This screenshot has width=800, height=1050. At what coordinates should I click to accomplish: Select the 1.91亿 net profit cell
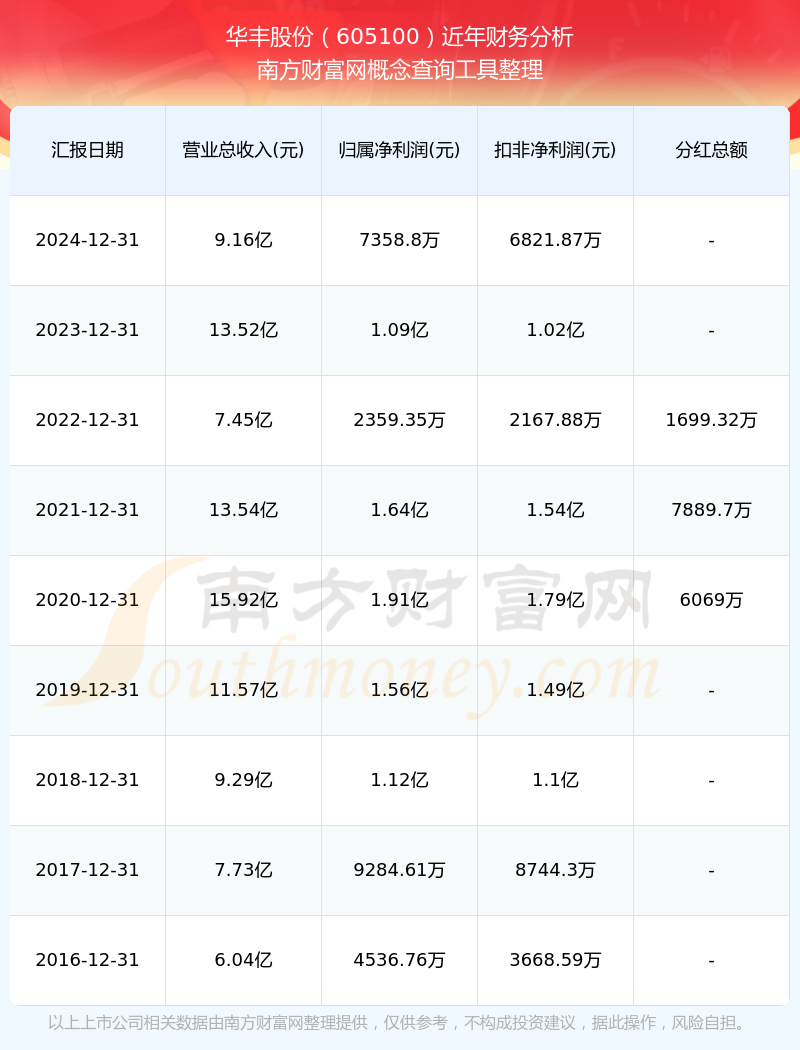coord(400,600)
